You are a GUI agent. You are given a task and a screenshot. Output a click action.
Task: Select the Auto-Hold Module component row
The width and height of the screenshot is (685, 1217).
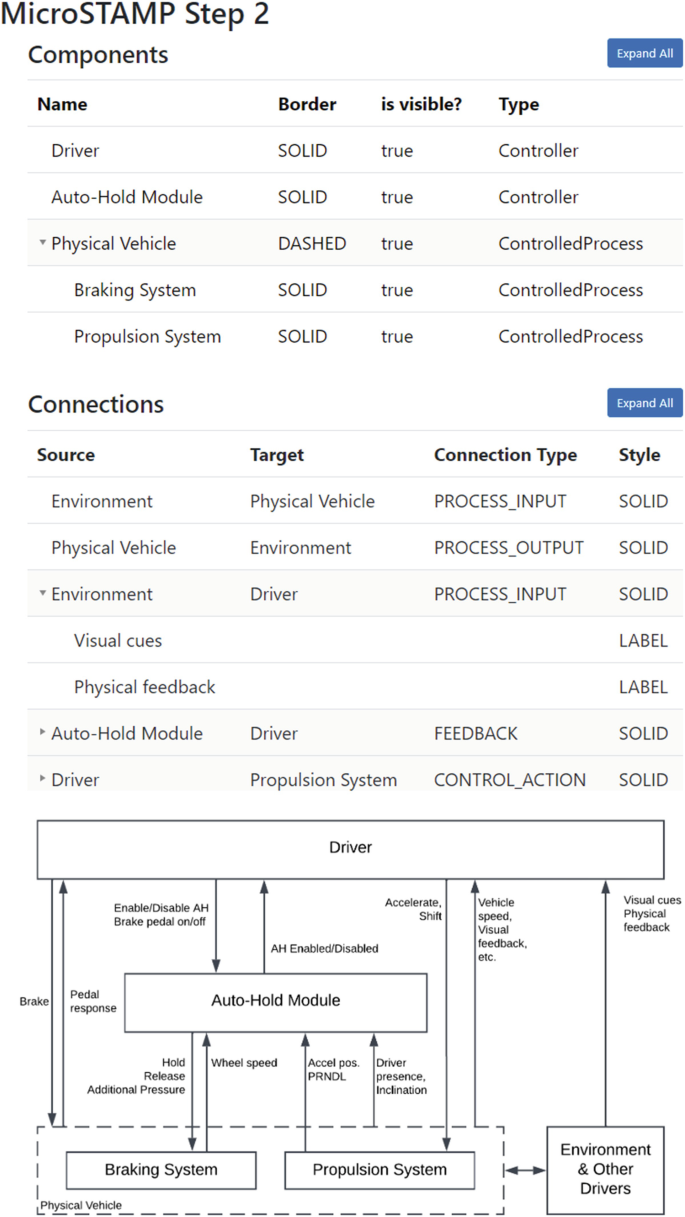point(127,196)
